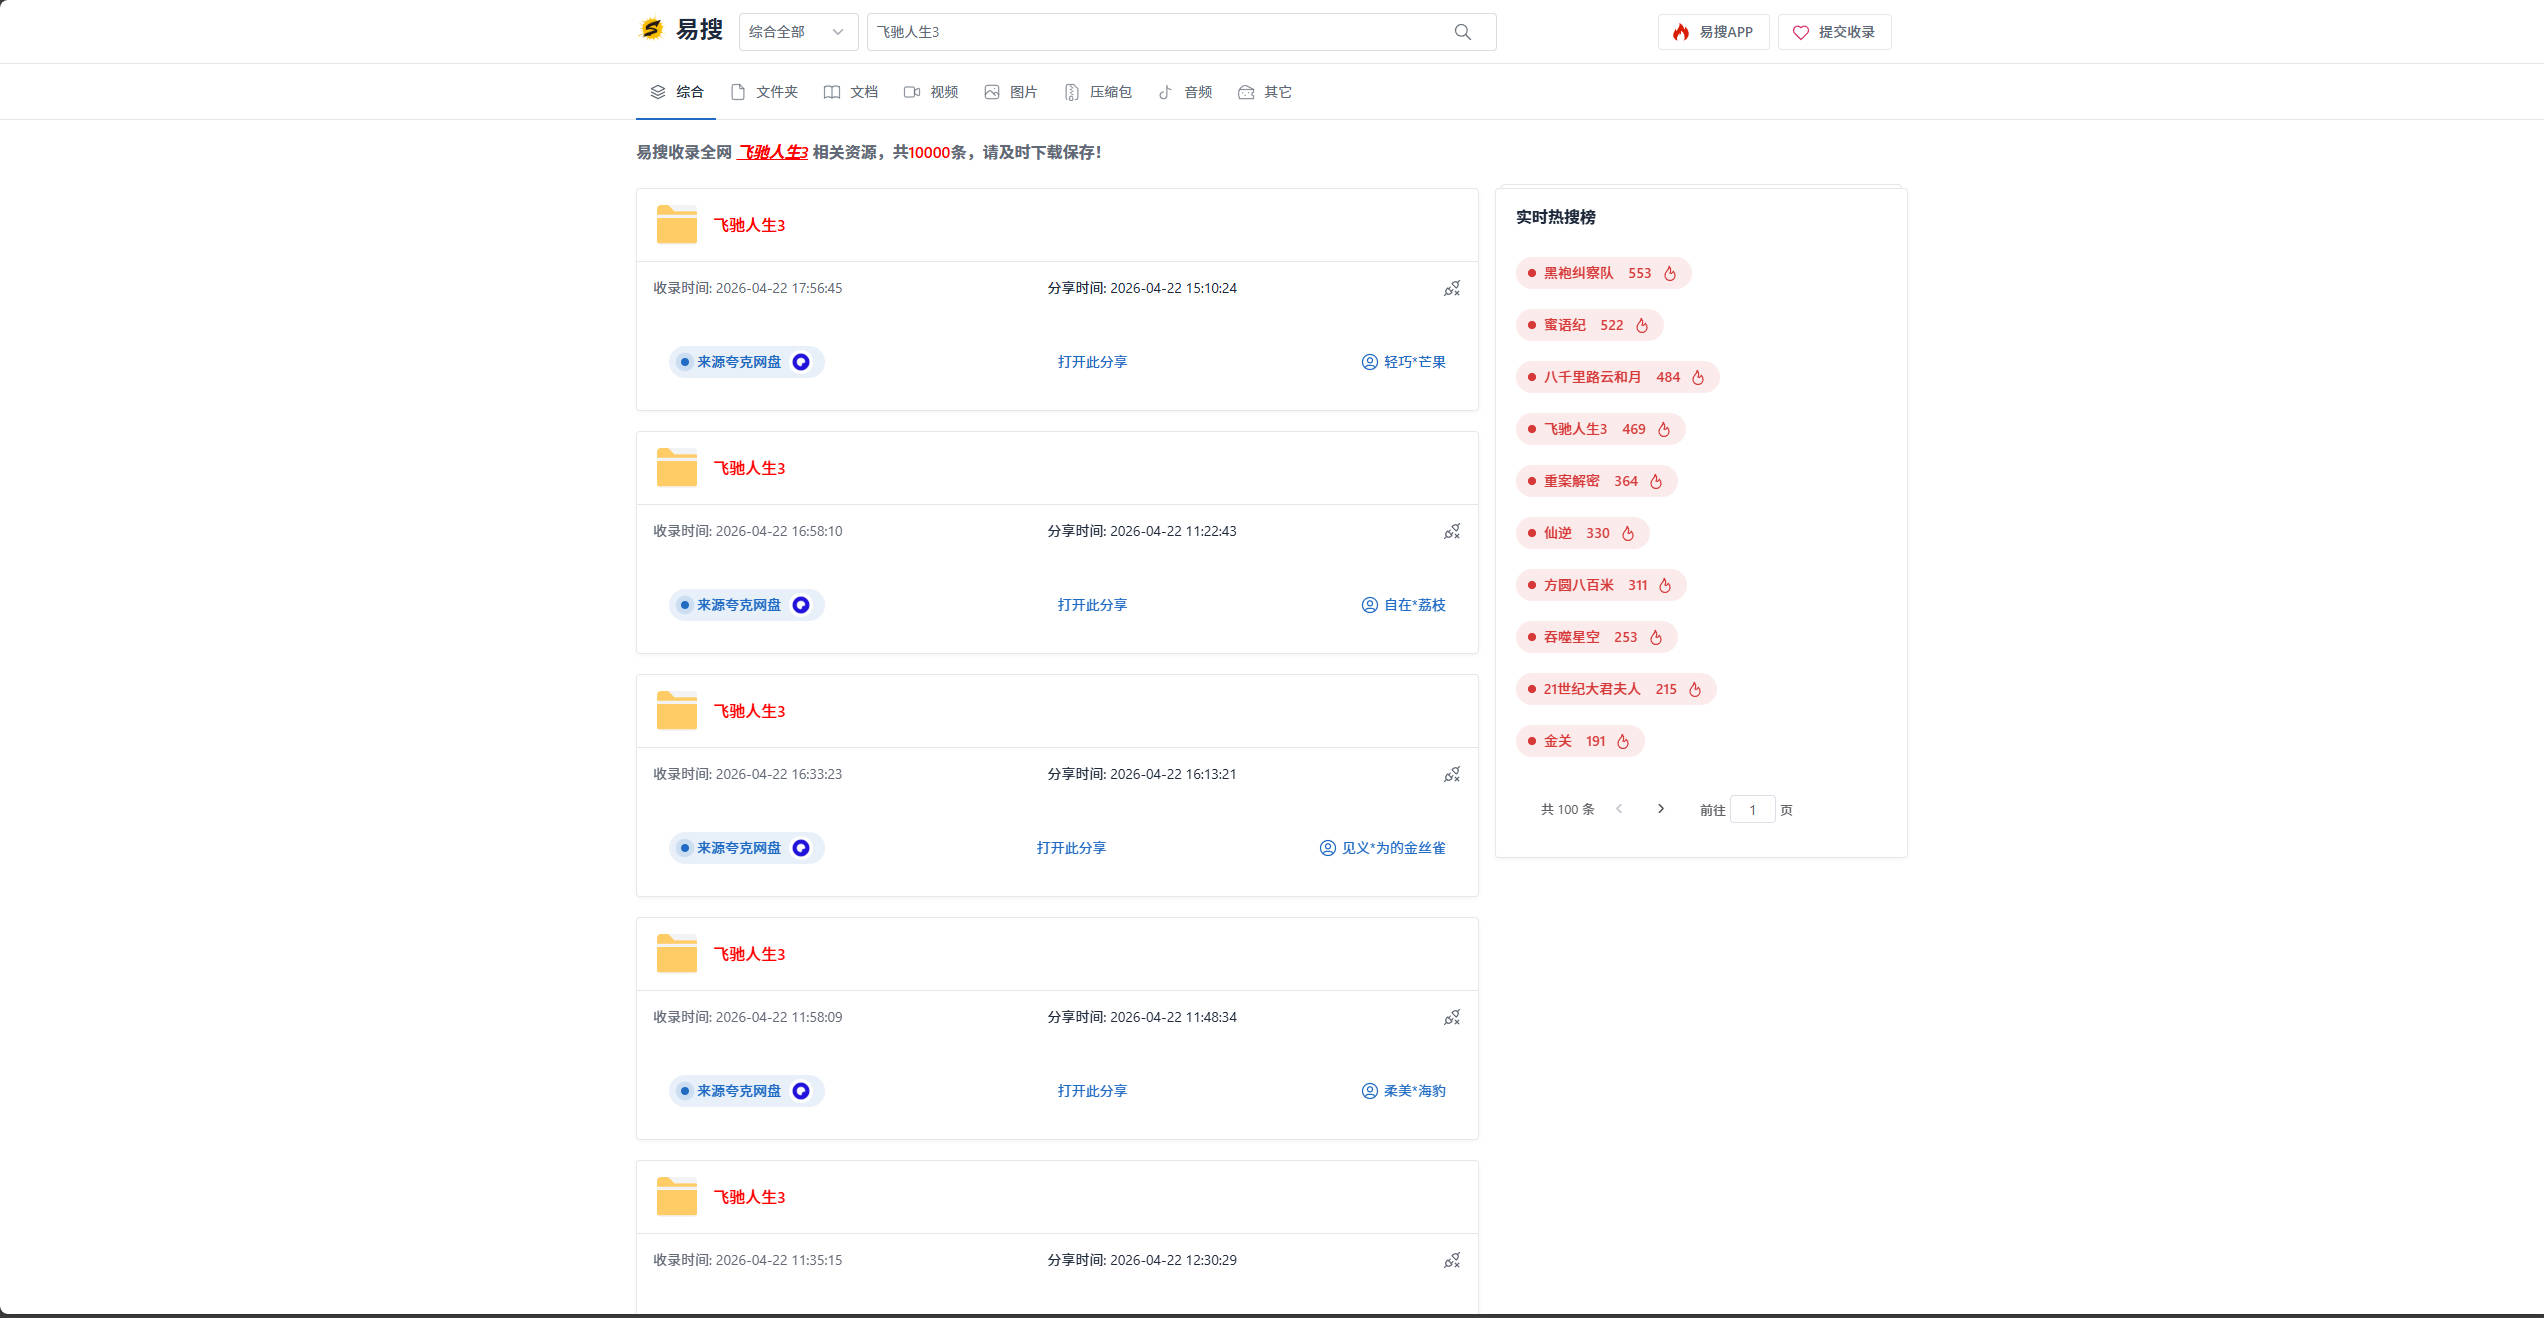Screen dimensions: 2544x1318
Task: Click the 提交收录 button
Action: click(x=1834, y=32)
